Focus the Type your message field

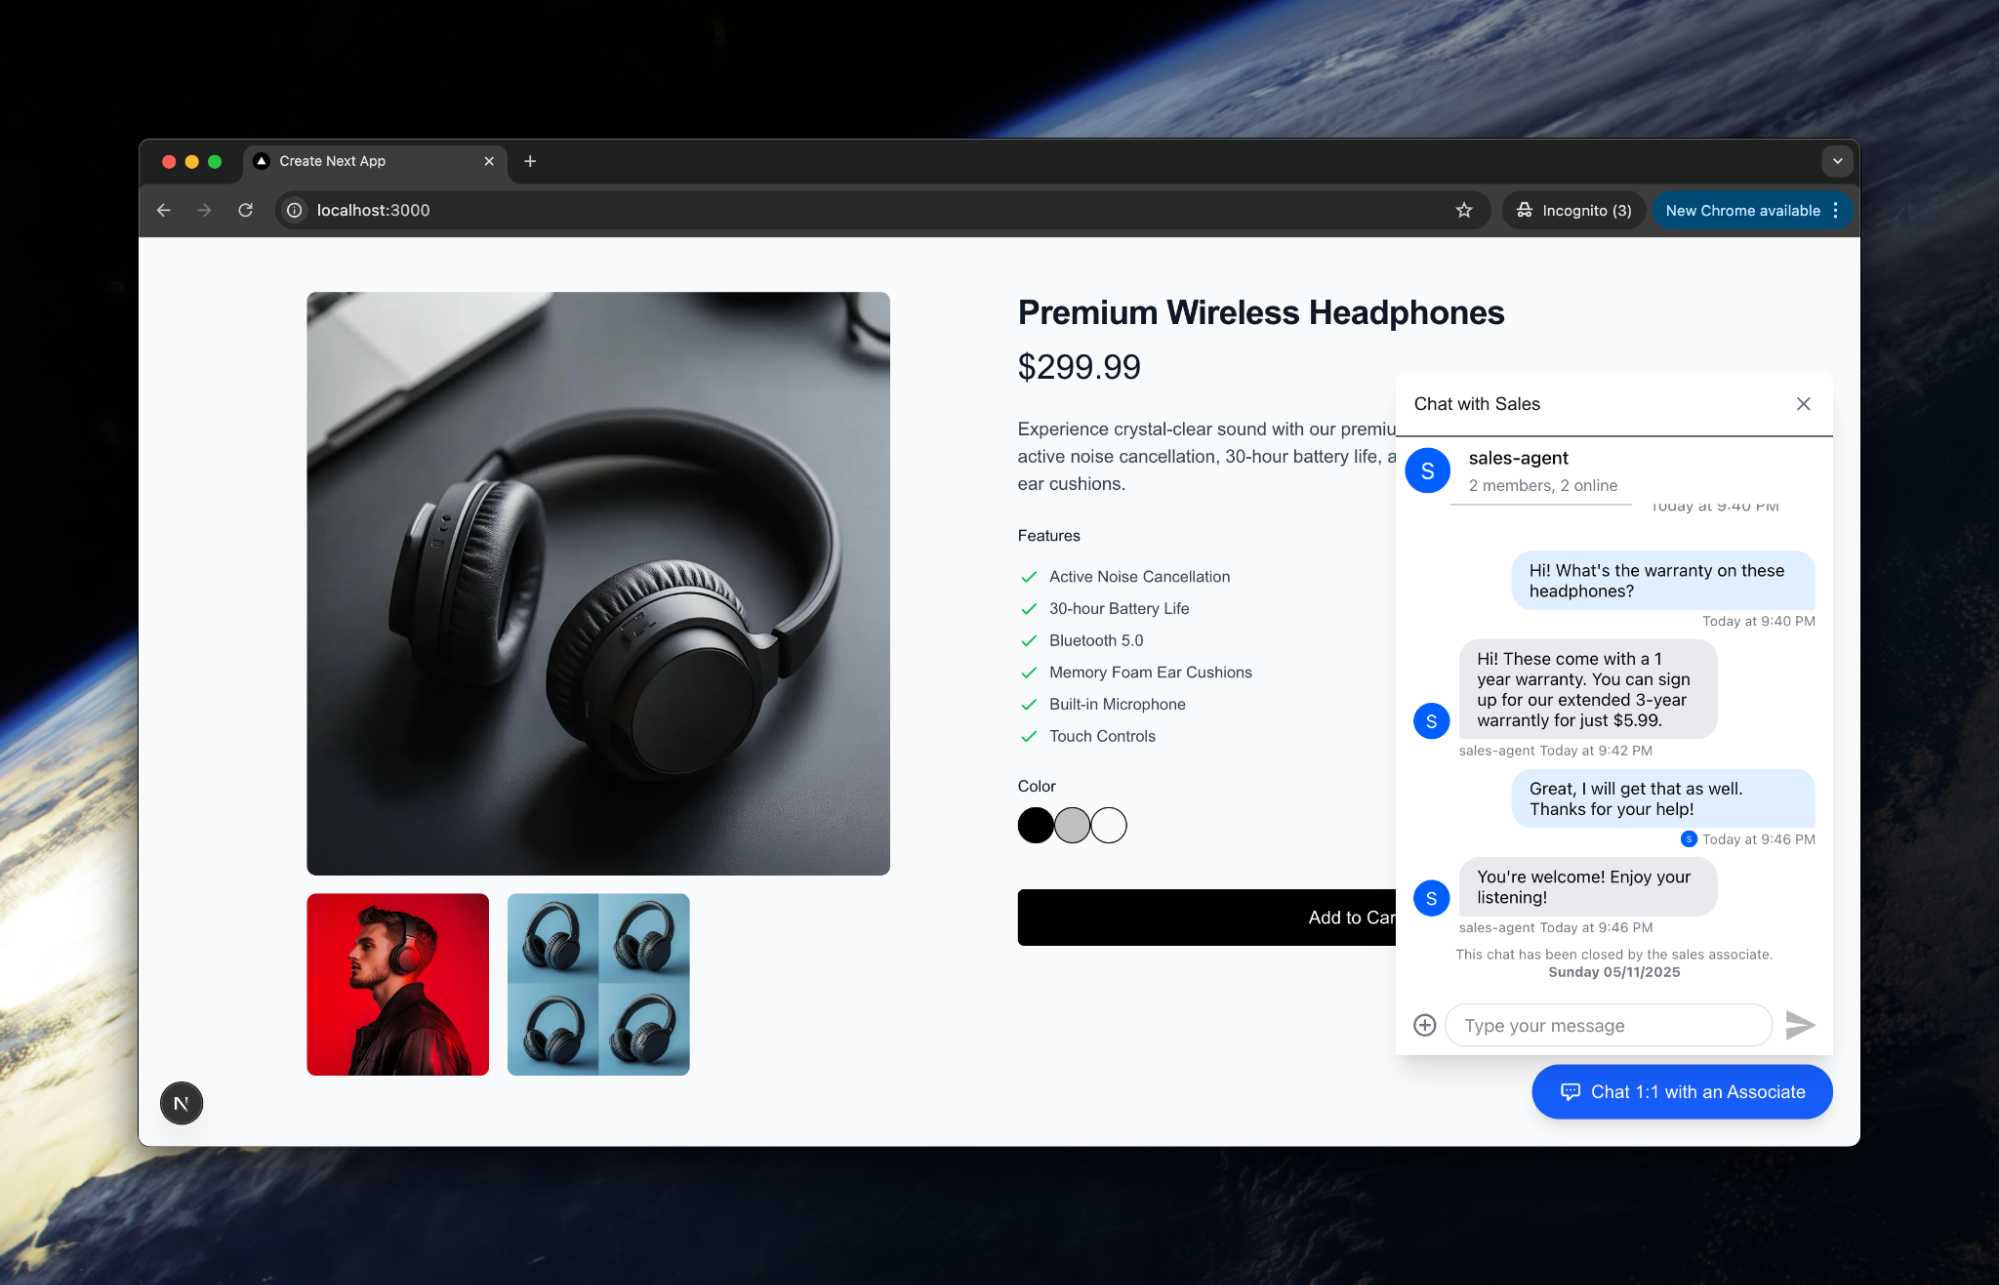[1607, 1025]
